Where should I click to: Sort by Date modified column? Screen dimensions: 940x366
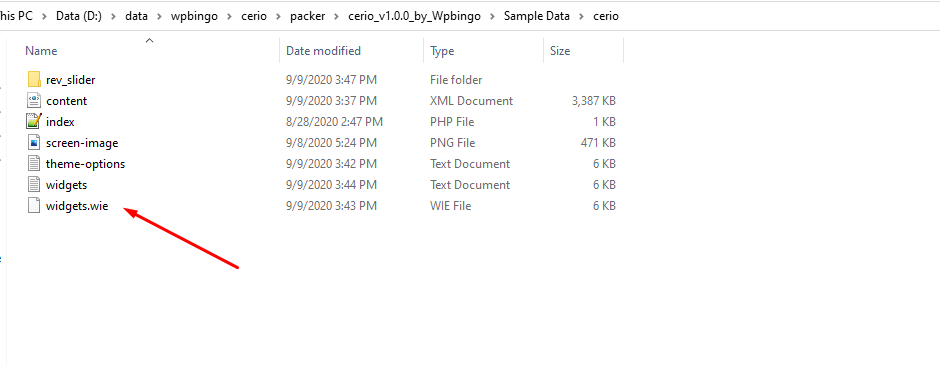(x=323, y=51)
